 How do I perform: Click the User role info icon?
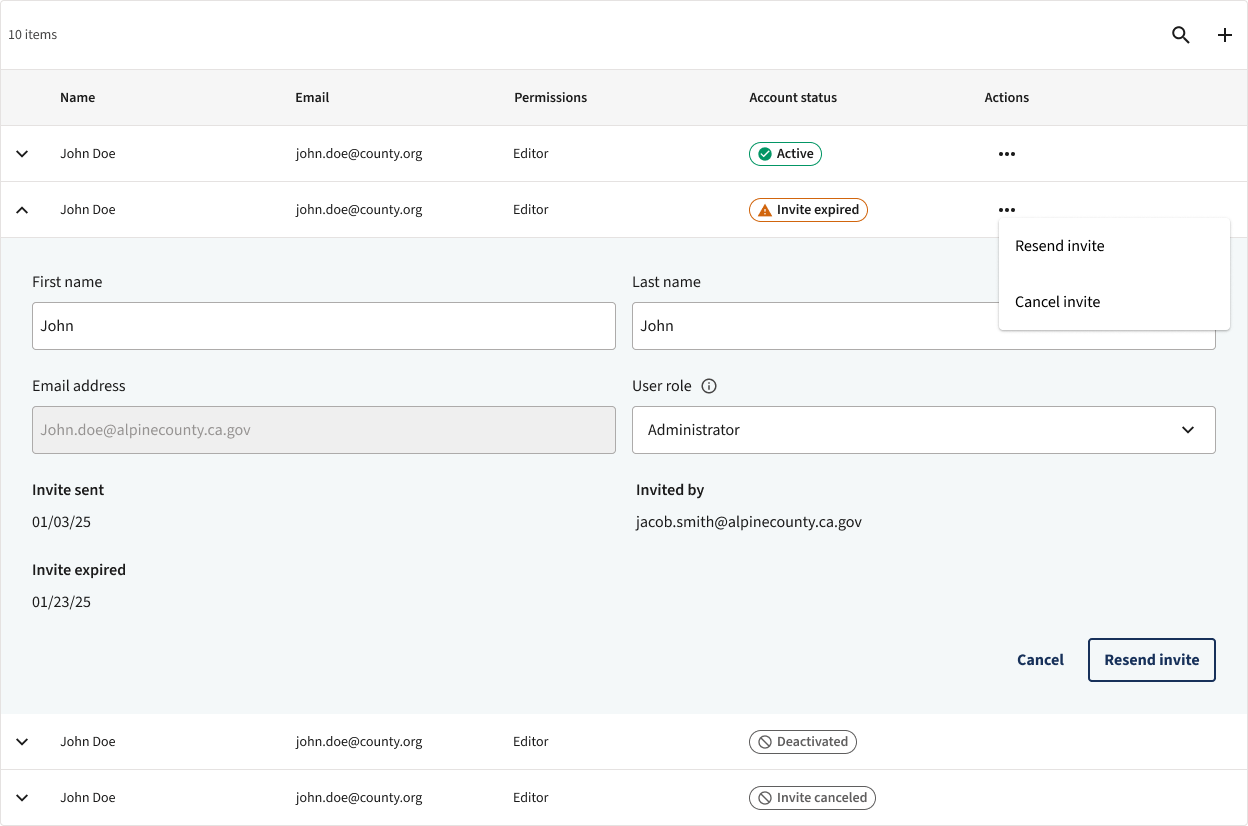(709, 386)
